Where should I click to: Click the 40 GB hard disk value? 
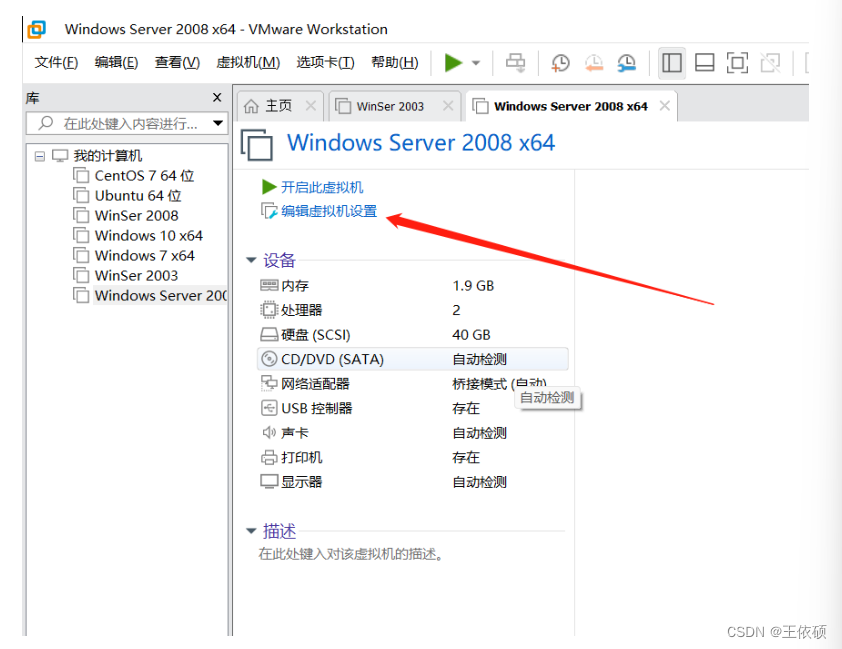point(471,335)
